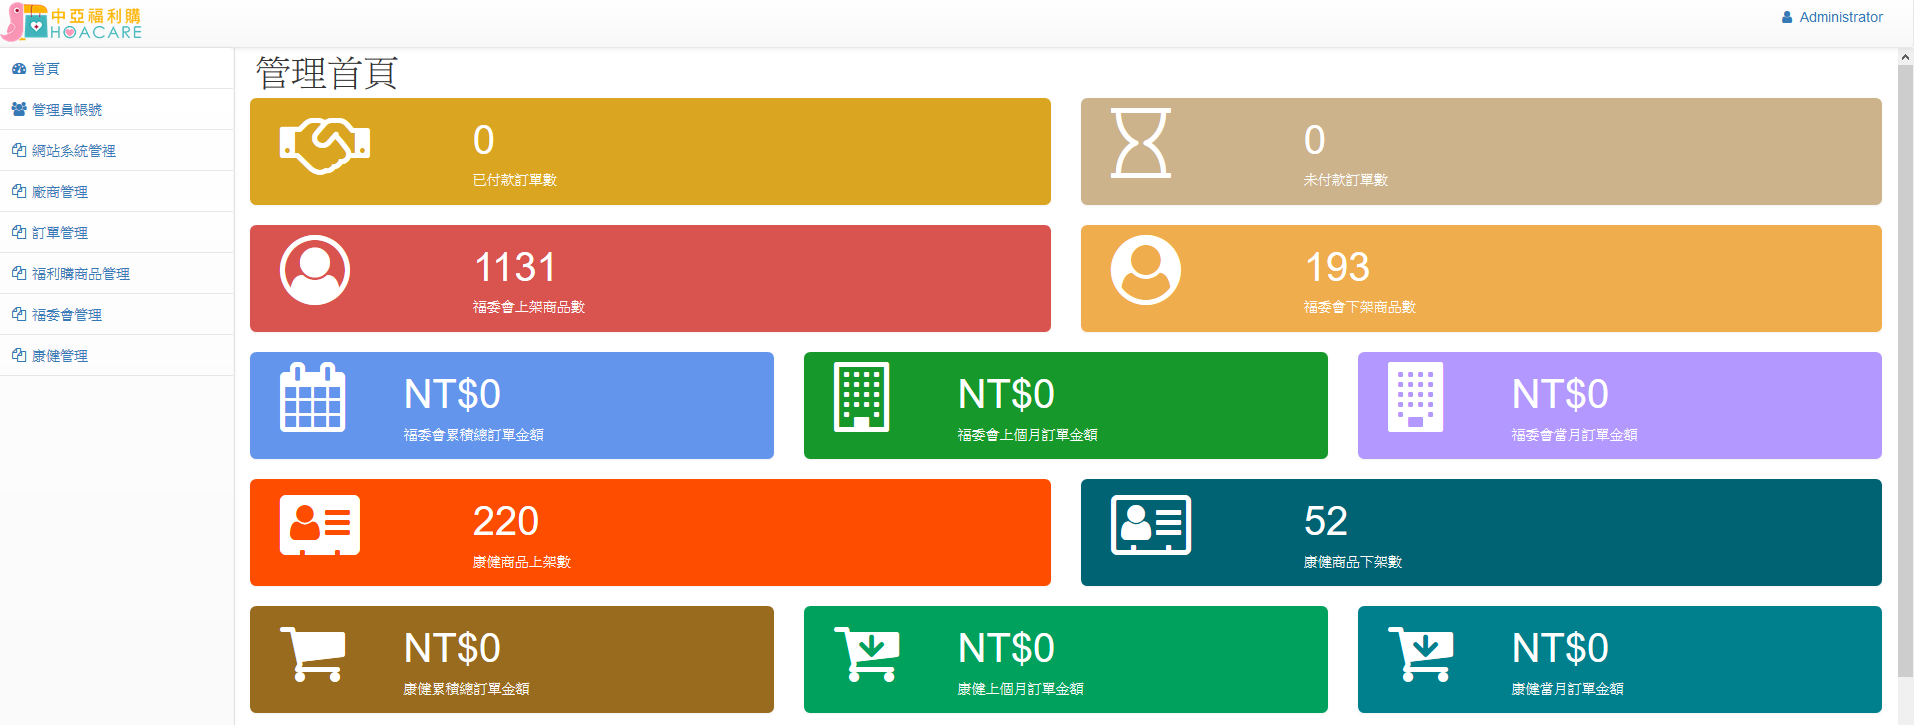Click the 康健商品上架數 label
The image size is (1914, 725).
(x=522, y=562)
